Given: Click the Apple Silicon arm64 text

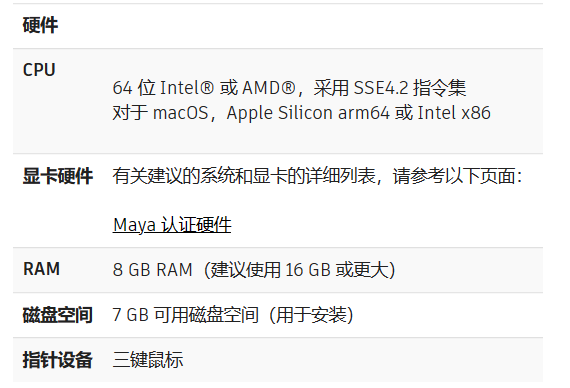Looking at the screenshot, I should pyautogui.click(x=308, y=113).
